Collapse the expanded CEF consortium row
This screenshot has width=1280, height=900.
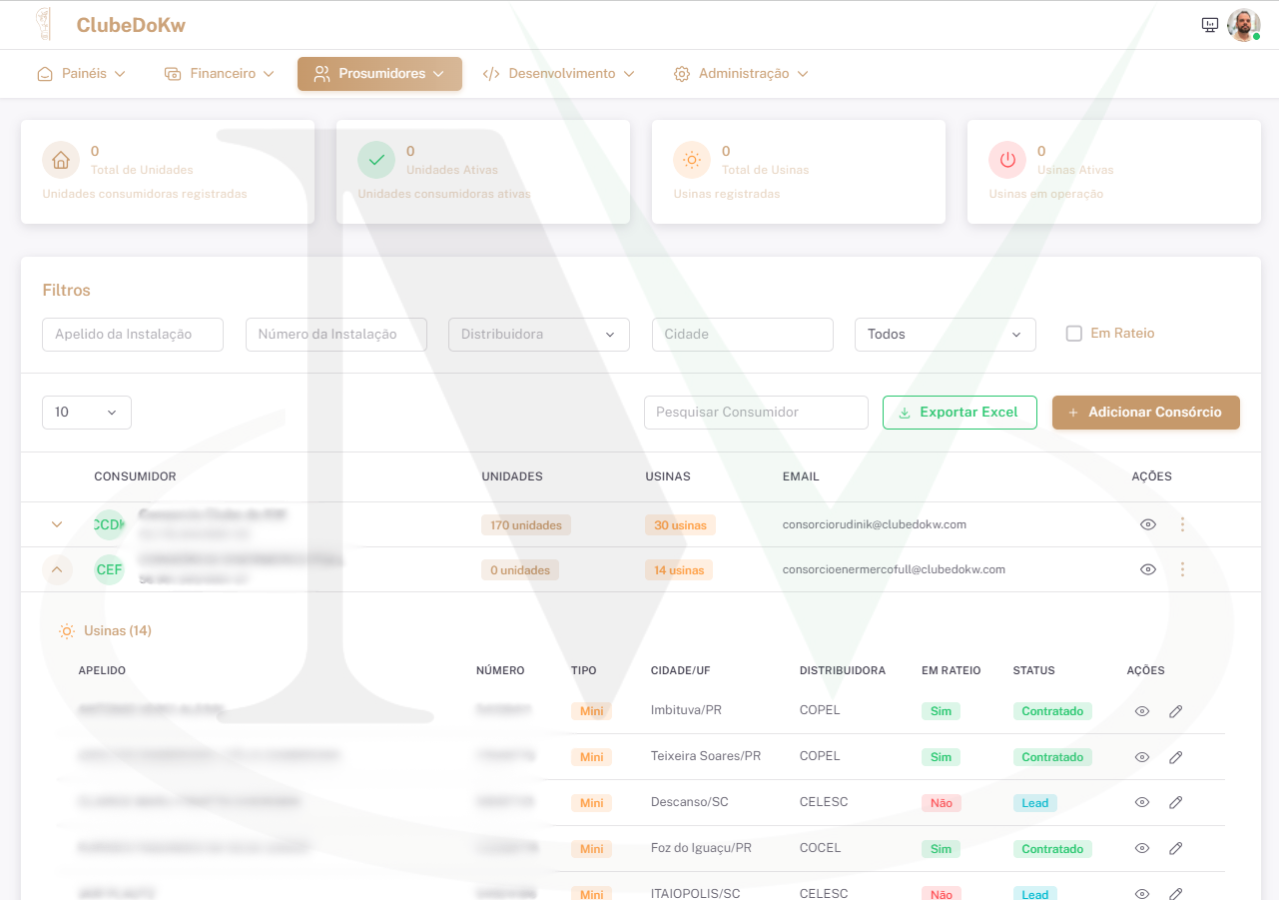coord(57,570)
